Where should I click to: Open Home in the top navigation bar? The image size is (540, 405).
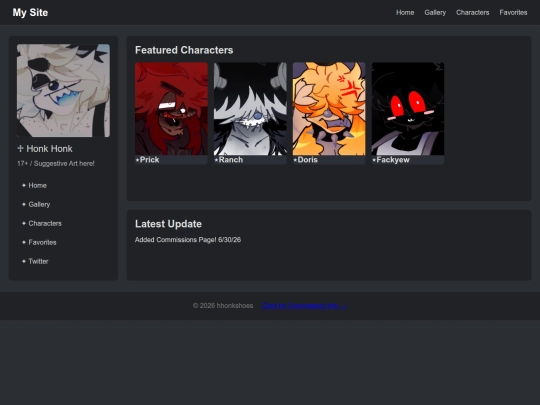[405, 12]
